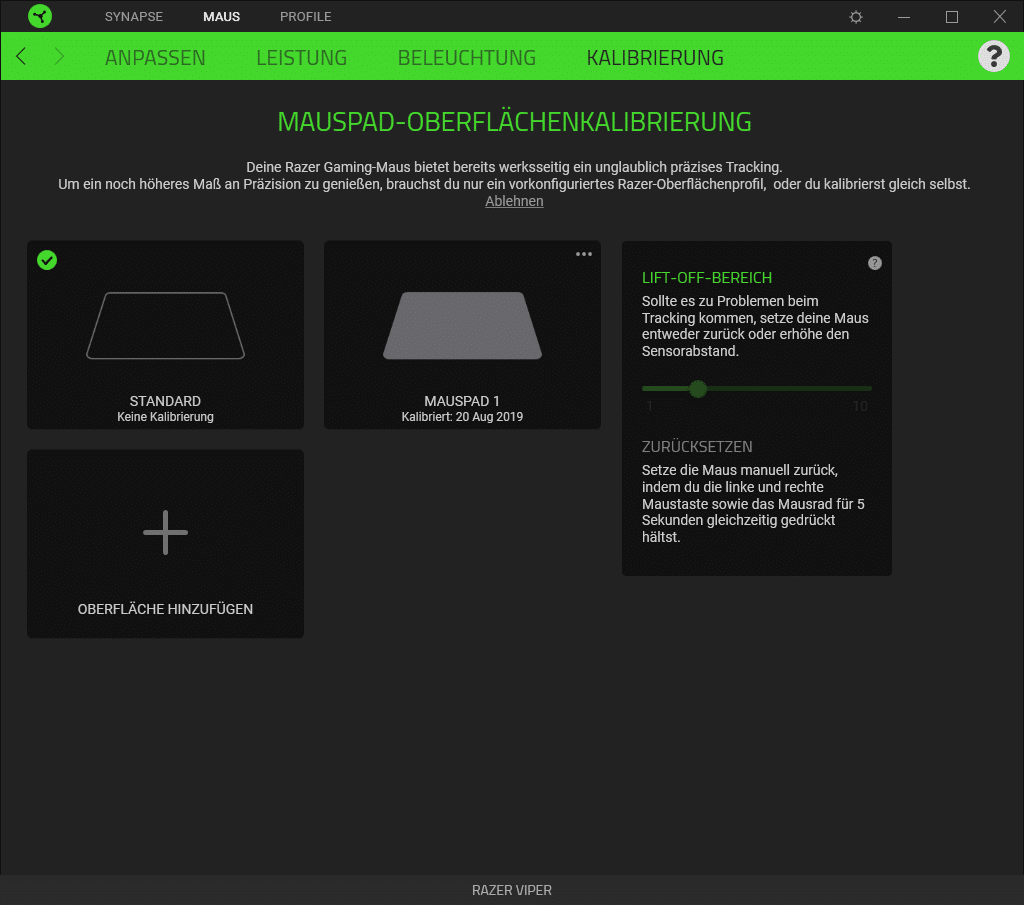
Task: Select the Razer Viper device at bottom
Action: click(511, 890)
